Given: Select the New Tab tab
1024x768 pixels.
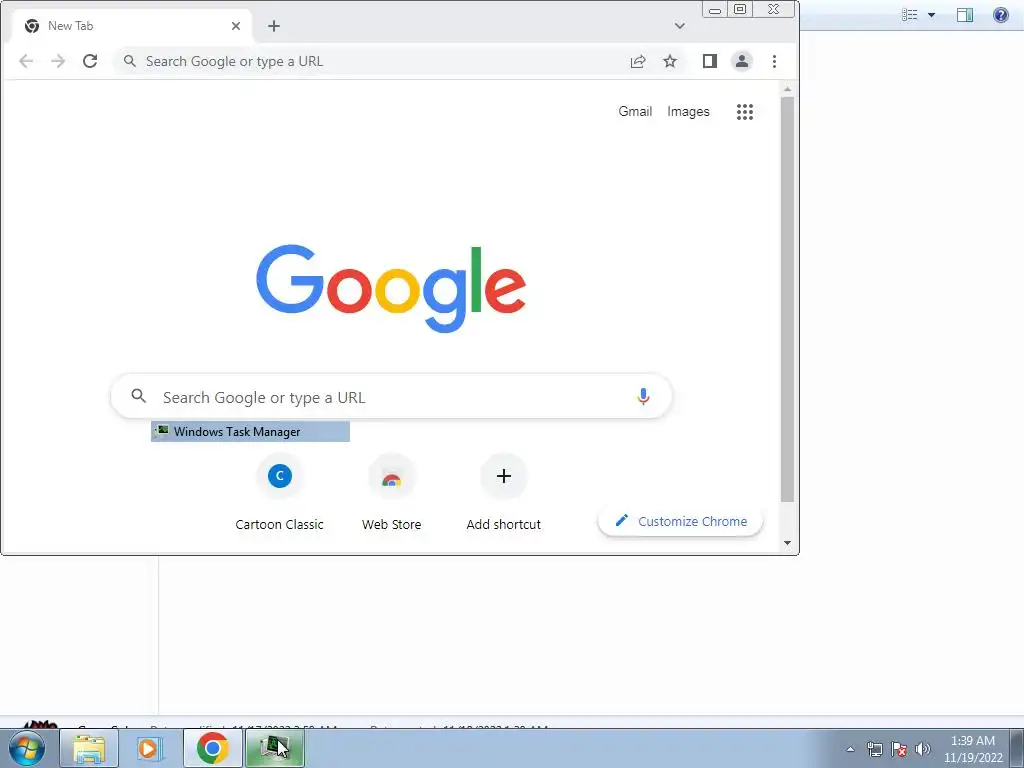Looking at the screenshot, I should pyautogui.click(x=131, y=26).
